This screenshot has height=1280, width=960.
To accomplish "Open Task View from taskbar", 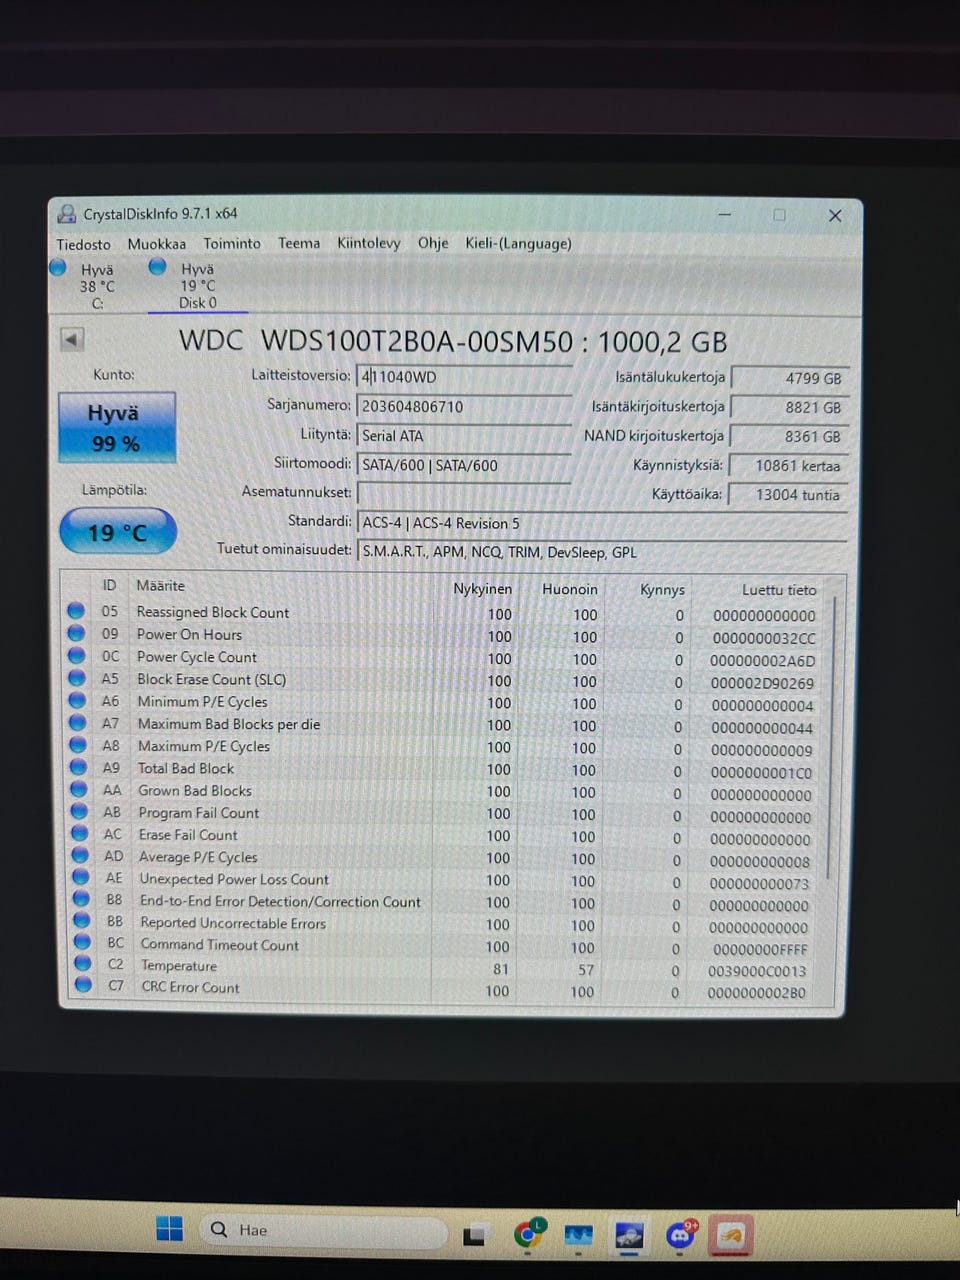I will (474, 1235).
